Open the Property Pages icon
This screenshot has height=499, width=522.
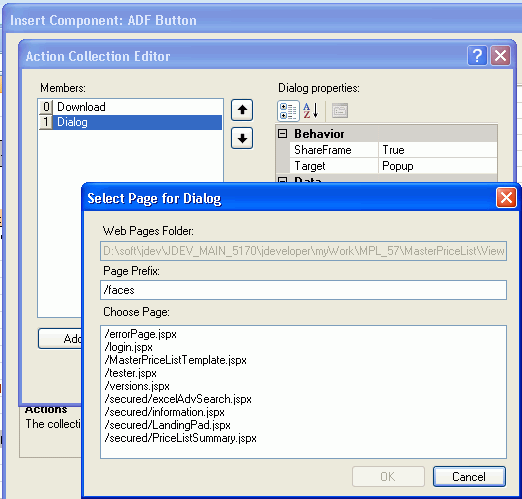click(x=340, y=111)
